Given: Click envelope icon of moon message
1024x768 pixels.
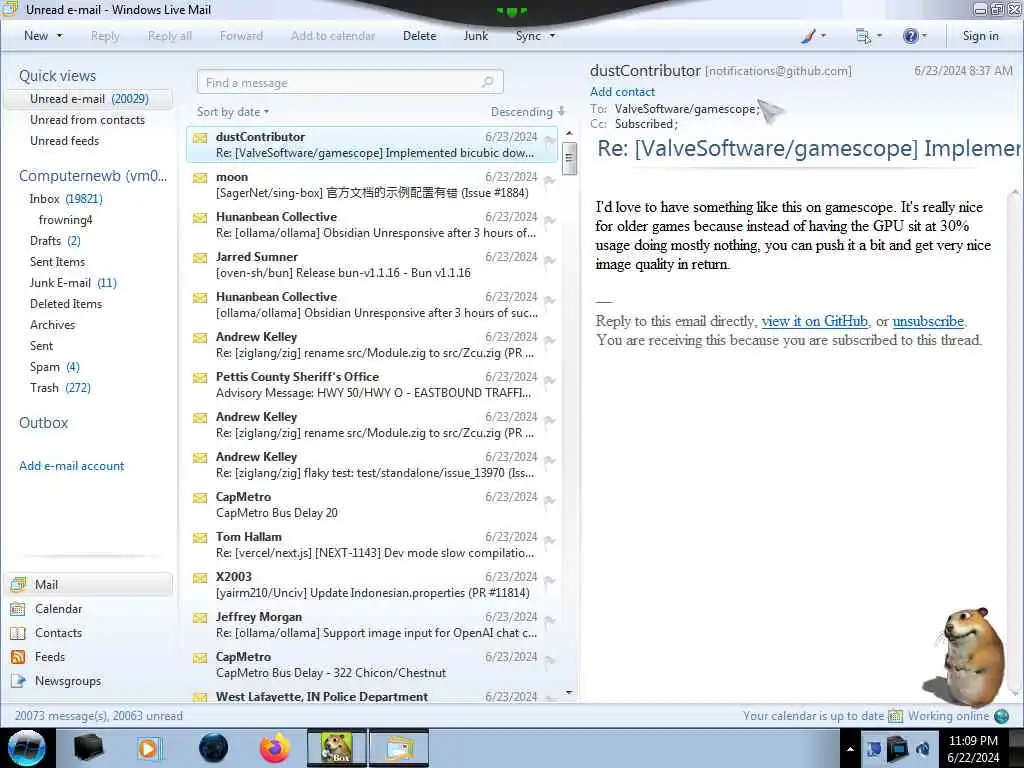Looking at the screenshot, I should pyautogui.click(x=200, y=178).
